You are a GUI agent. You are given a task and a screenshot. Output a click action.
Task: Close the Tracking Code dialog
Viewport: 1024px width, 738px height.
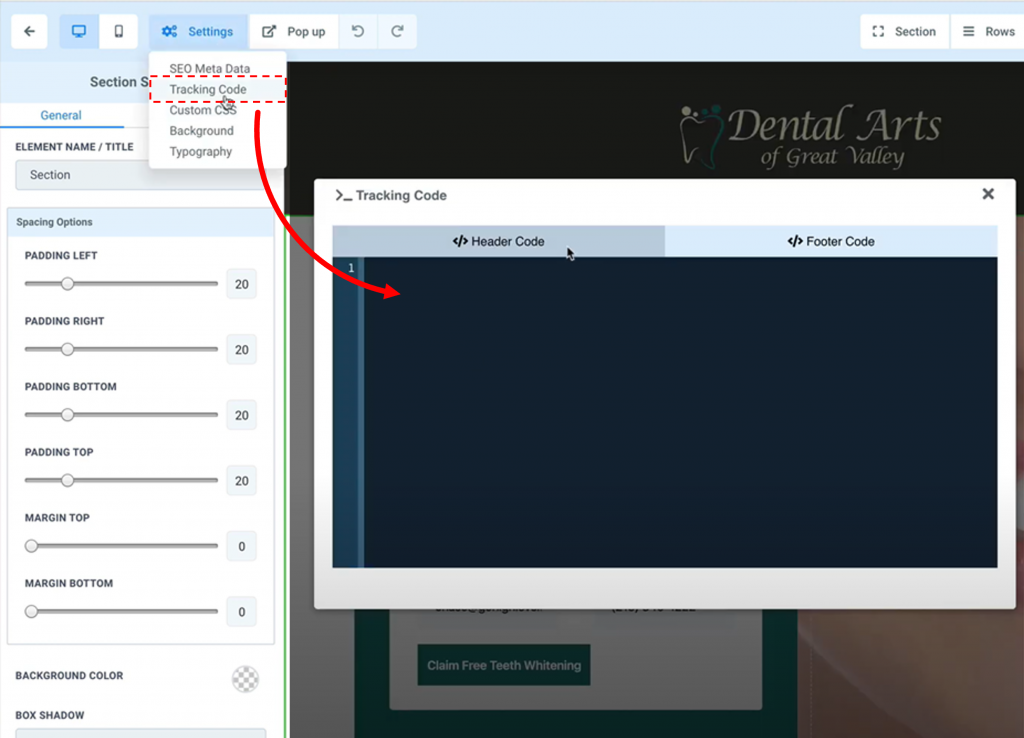point(988,194)
